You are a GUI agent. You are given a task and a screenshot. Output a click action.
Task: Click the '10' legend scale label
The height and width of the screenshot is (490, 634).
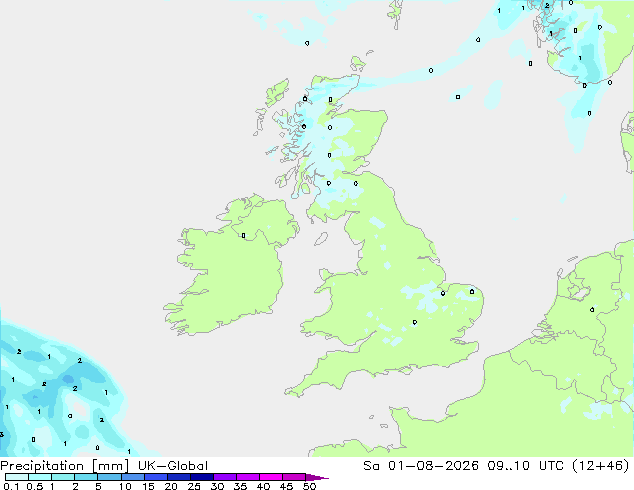[125, 486]
